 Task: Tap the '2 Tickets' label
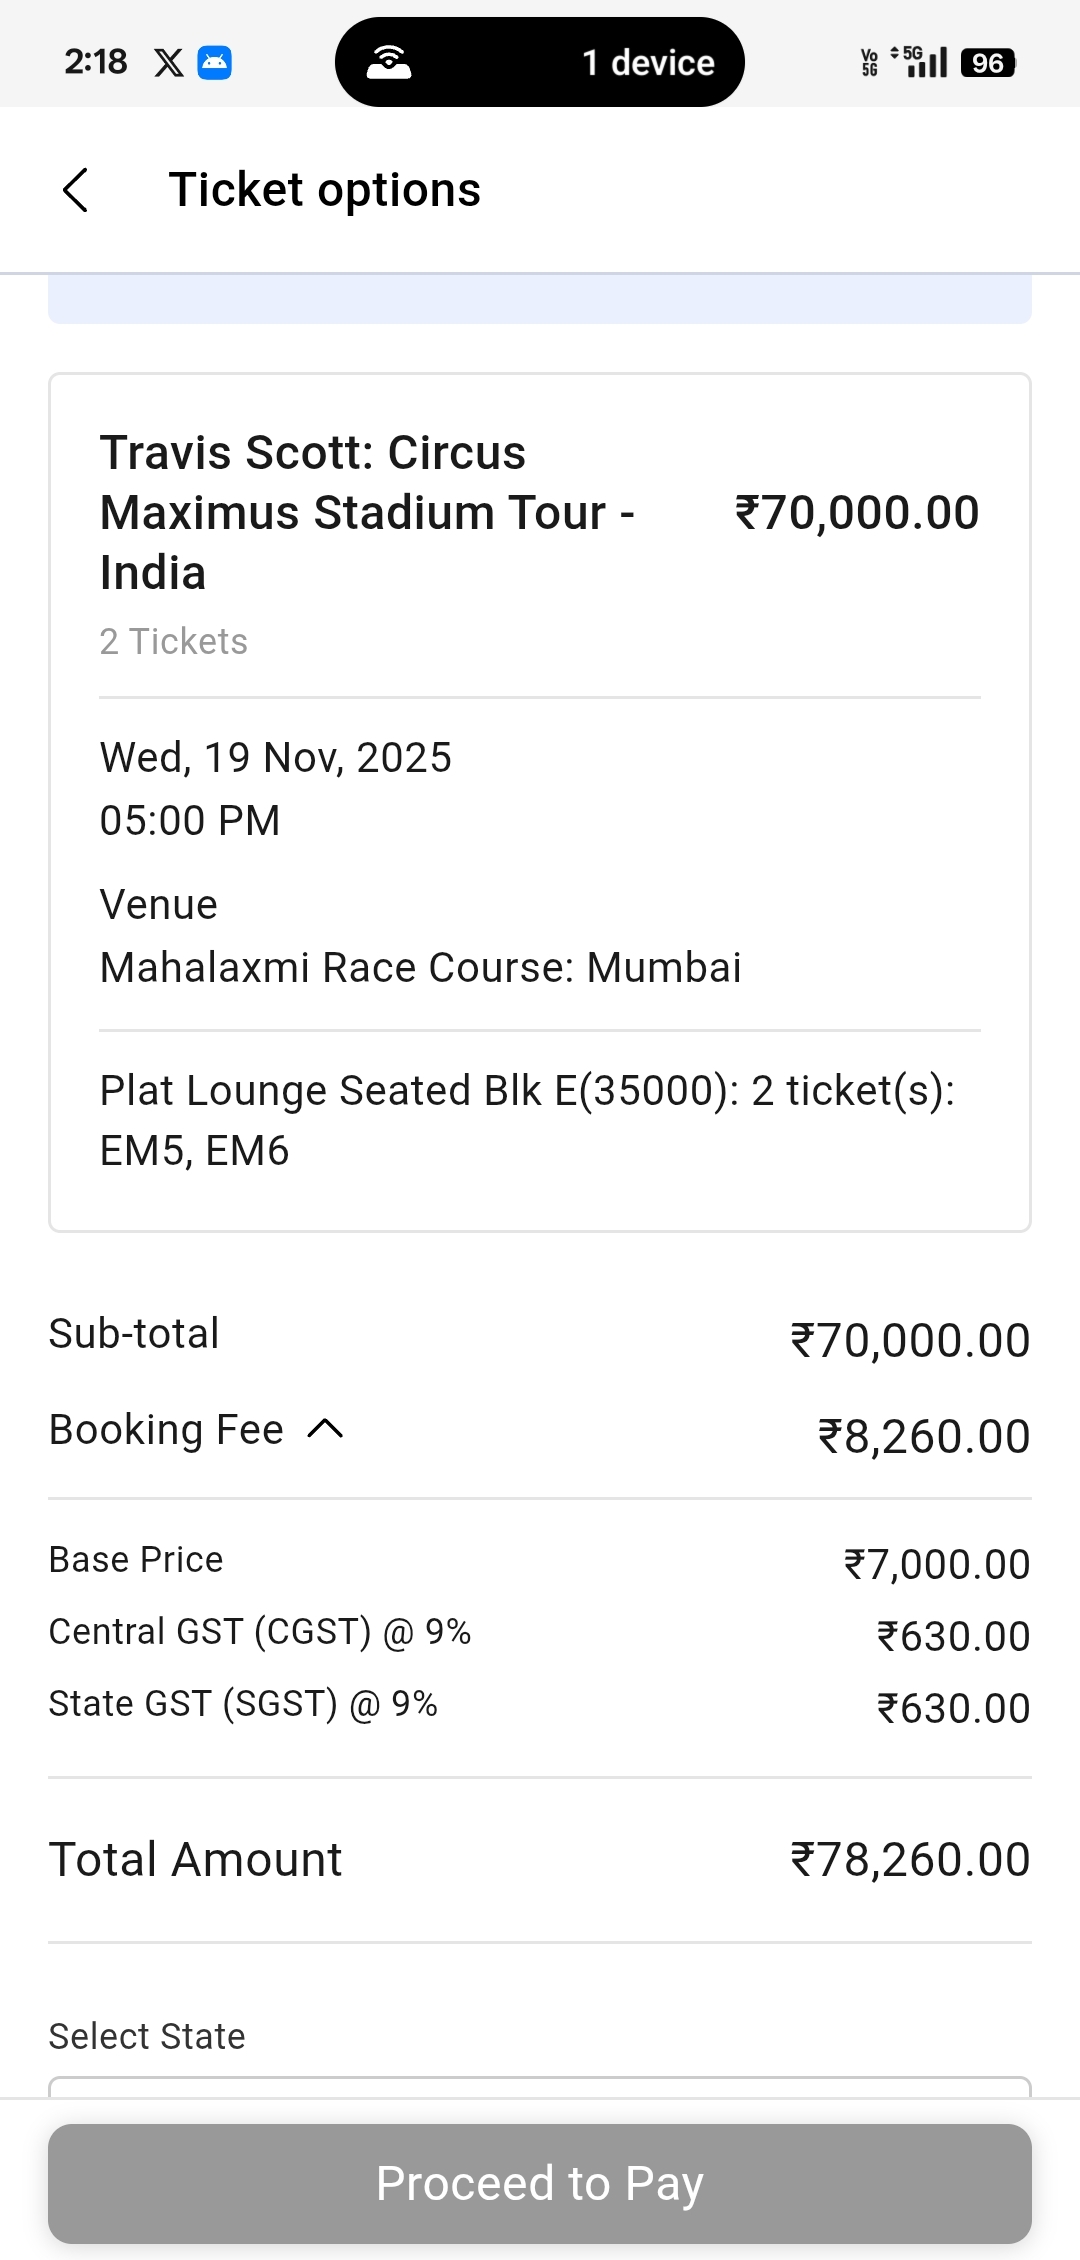point(174,641)
